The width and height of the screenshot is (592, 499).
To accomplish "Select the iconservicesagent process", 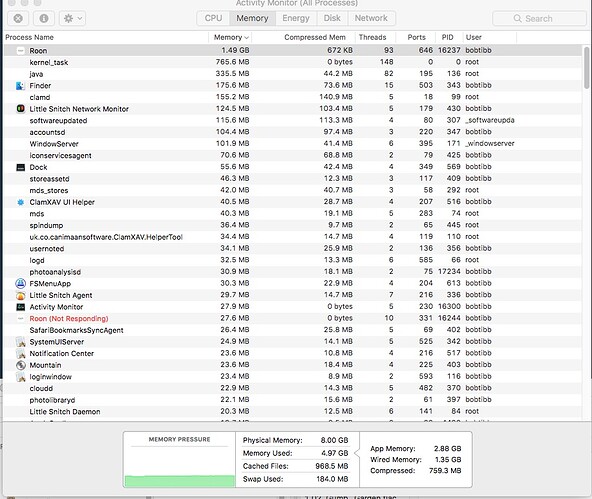I will [x=293, y=156].
